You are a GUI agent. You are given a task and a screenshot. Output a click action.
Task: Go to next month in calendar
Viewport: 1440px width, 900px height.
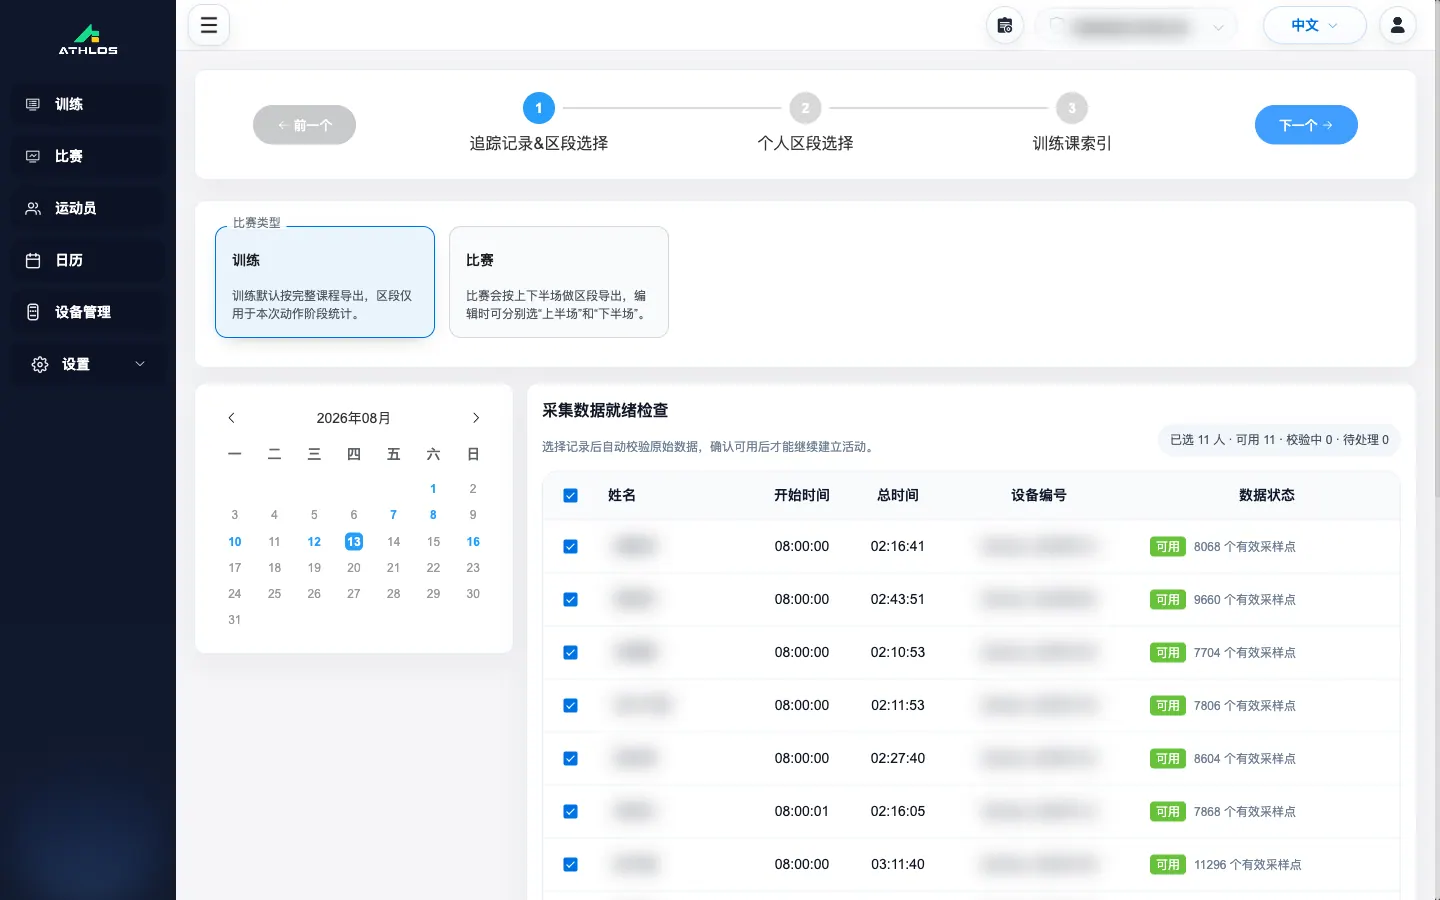(476, 418)
